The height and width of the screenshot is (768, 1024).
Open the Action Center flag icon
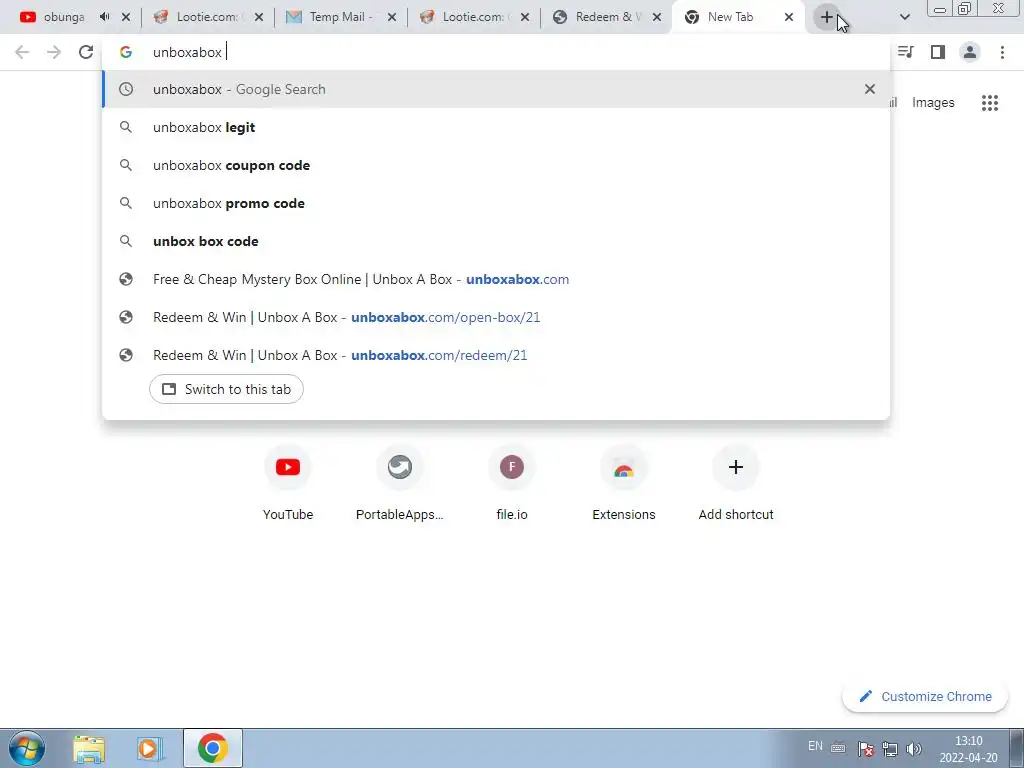[865, 749]
